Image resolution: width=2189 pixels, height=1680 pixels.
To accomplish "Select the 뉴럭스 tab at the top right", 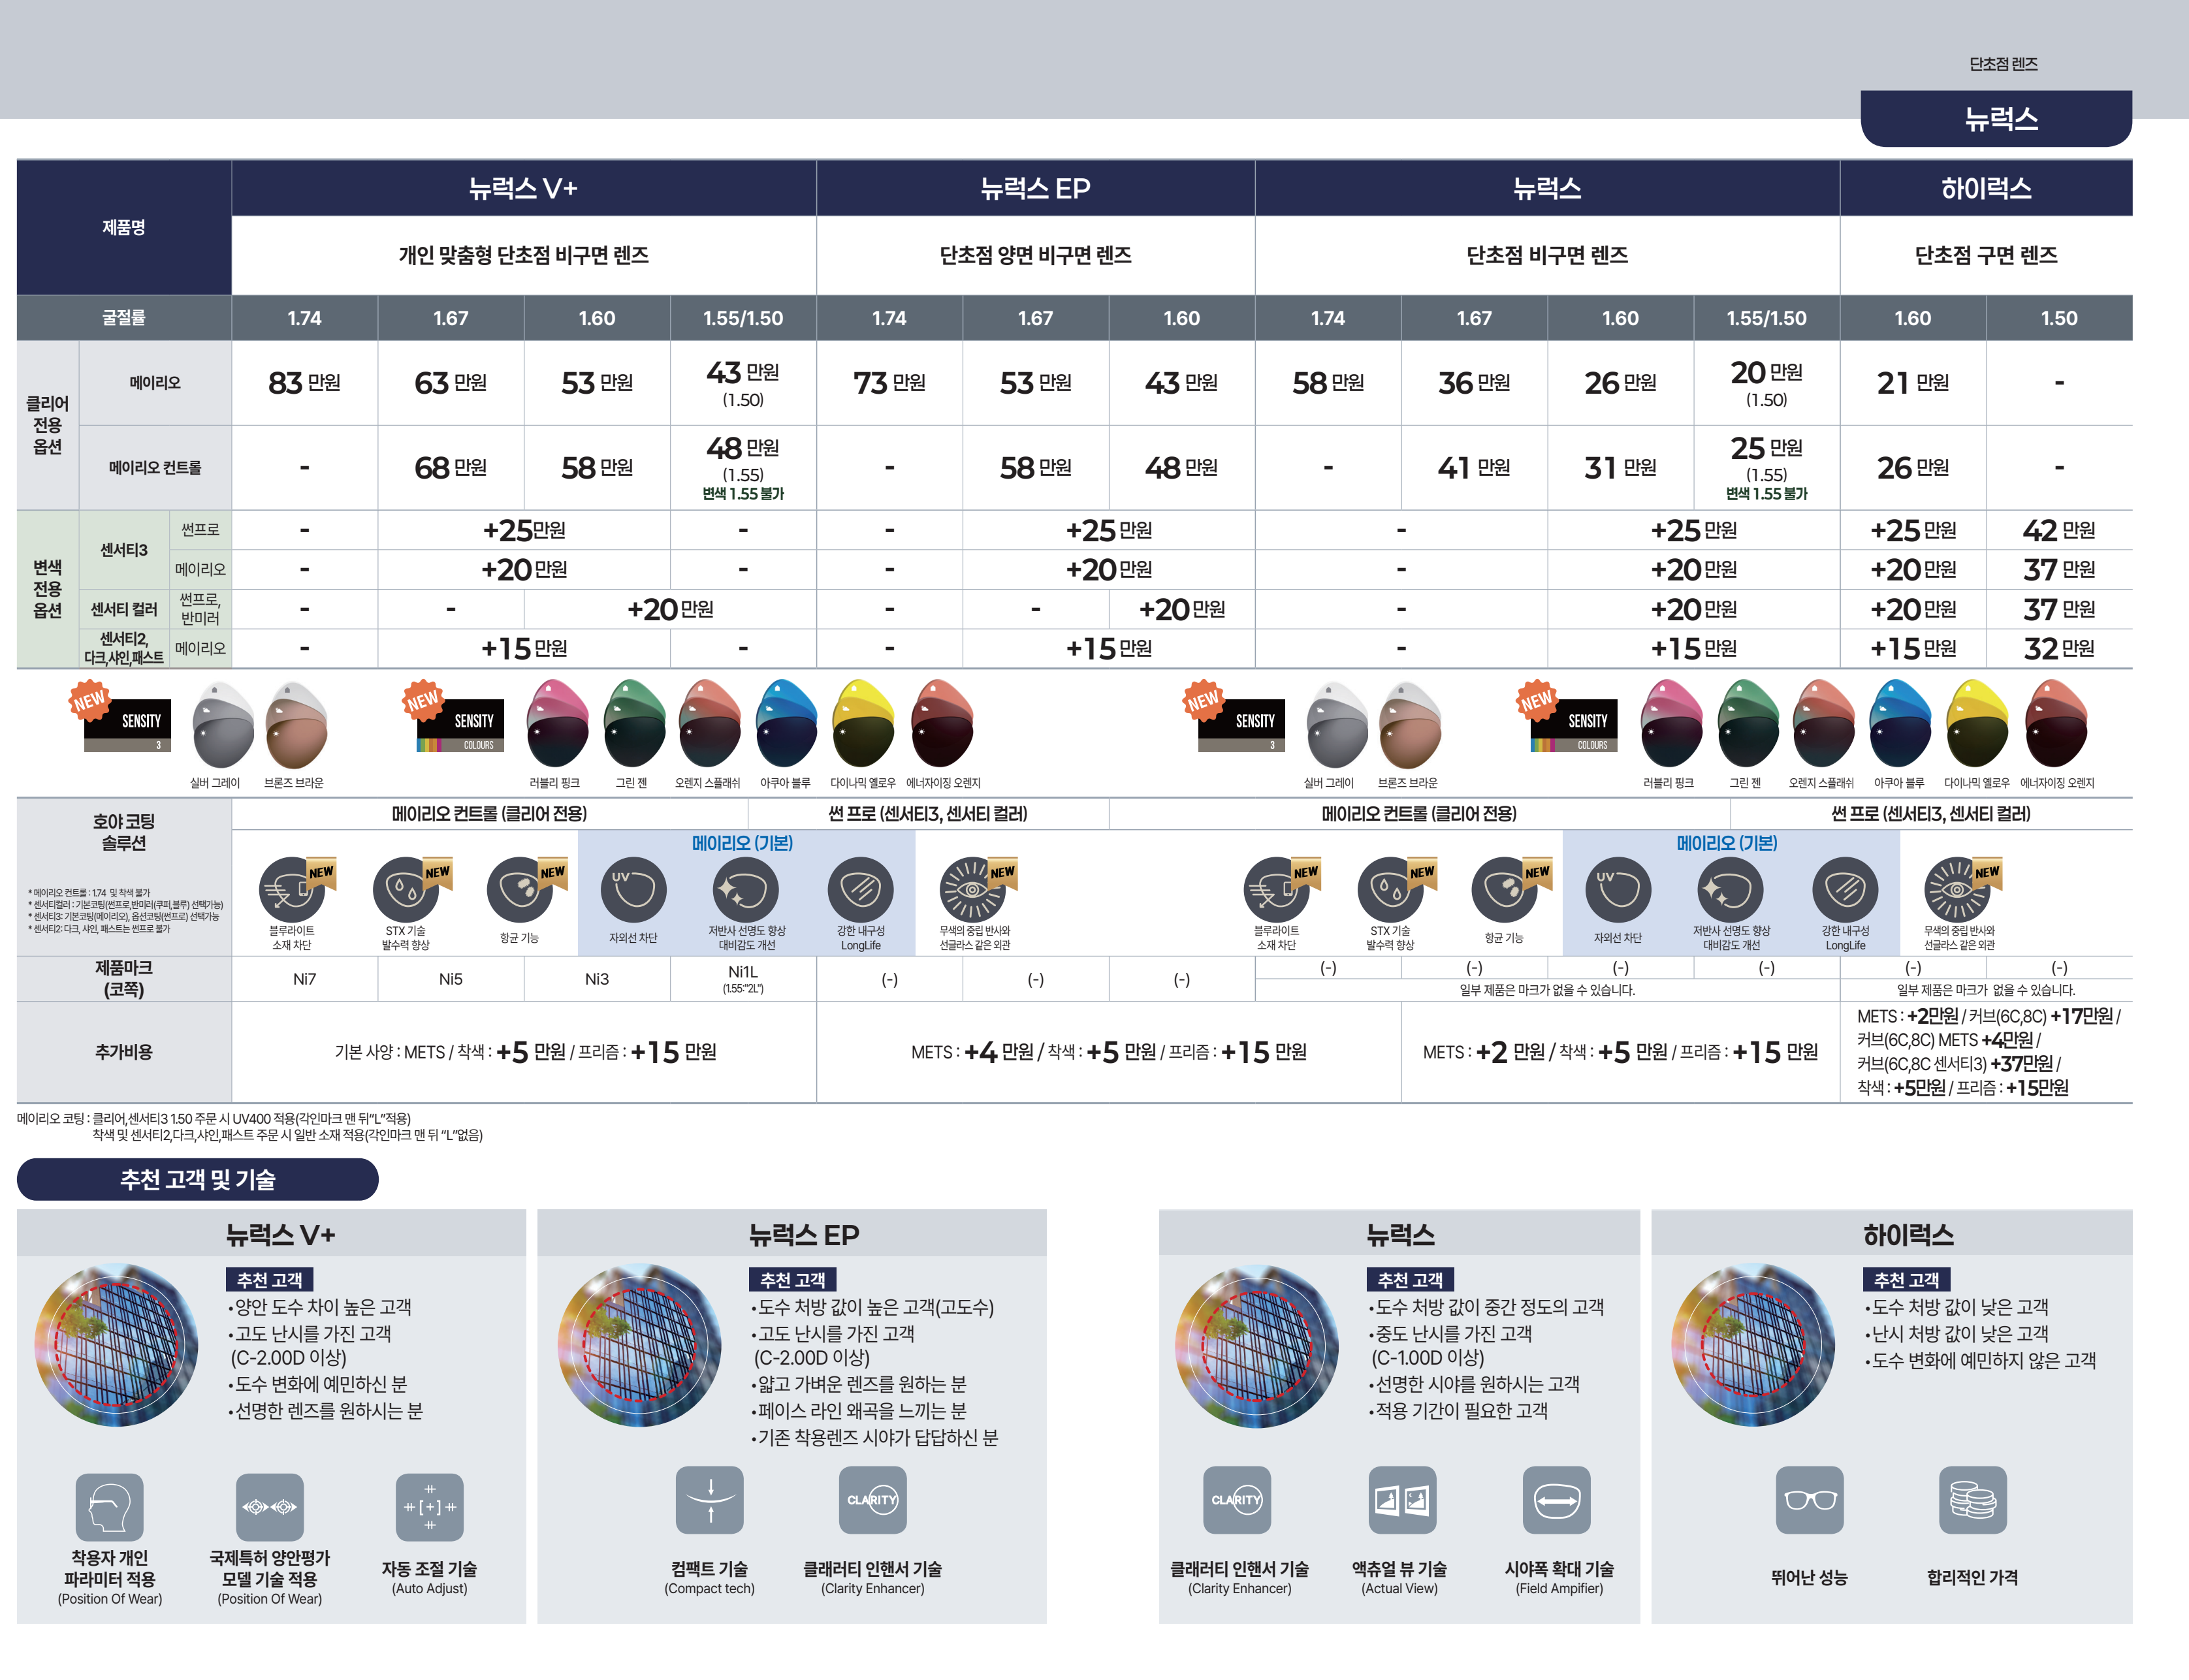I will tap(1996, 118).
